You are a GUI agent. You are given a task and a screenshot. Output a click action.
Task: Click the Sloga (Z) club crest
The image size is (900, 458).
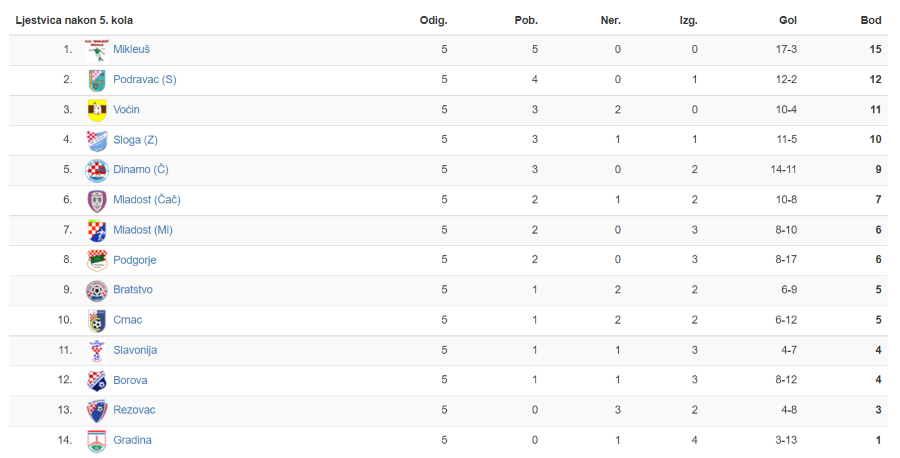[96, 141]
